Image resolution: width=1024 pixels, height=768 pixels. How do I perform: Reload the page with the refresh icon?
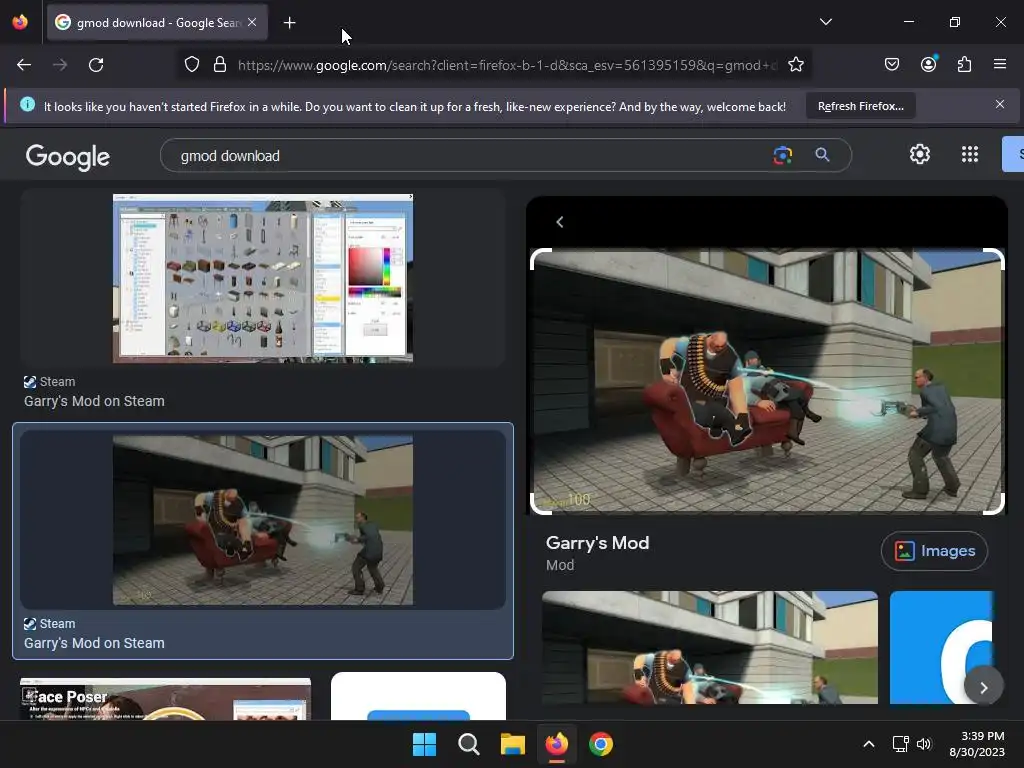96,65
